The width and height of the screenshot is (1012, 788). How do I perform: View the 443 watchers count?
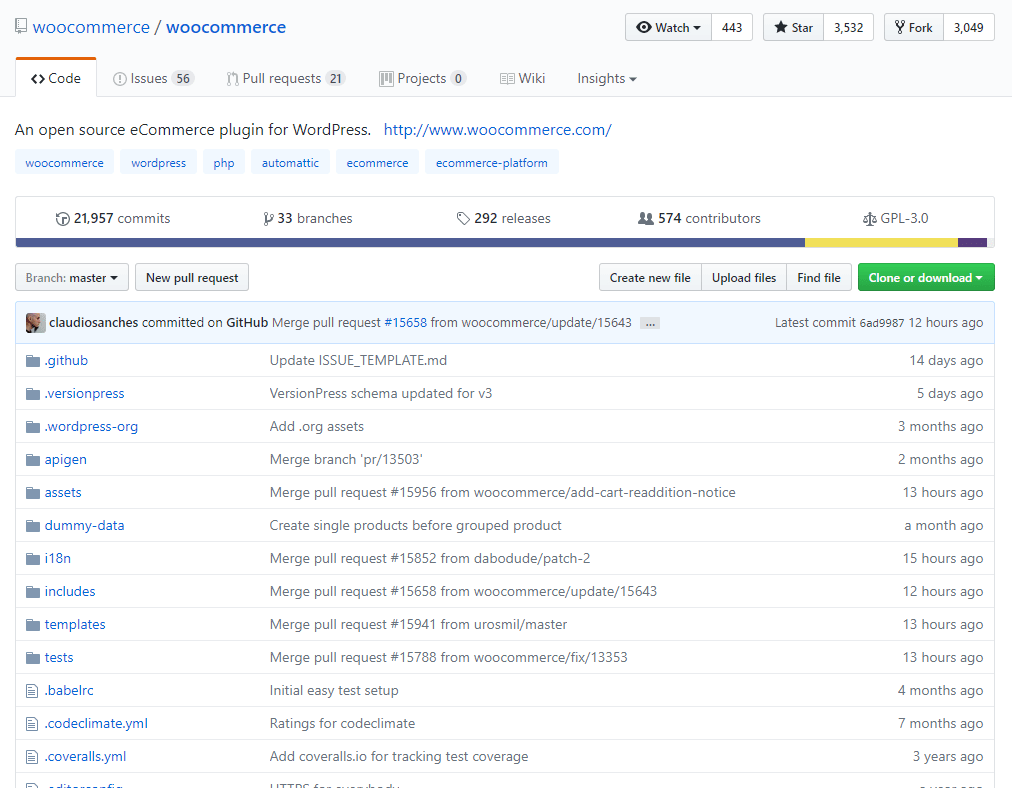(732, 27)
